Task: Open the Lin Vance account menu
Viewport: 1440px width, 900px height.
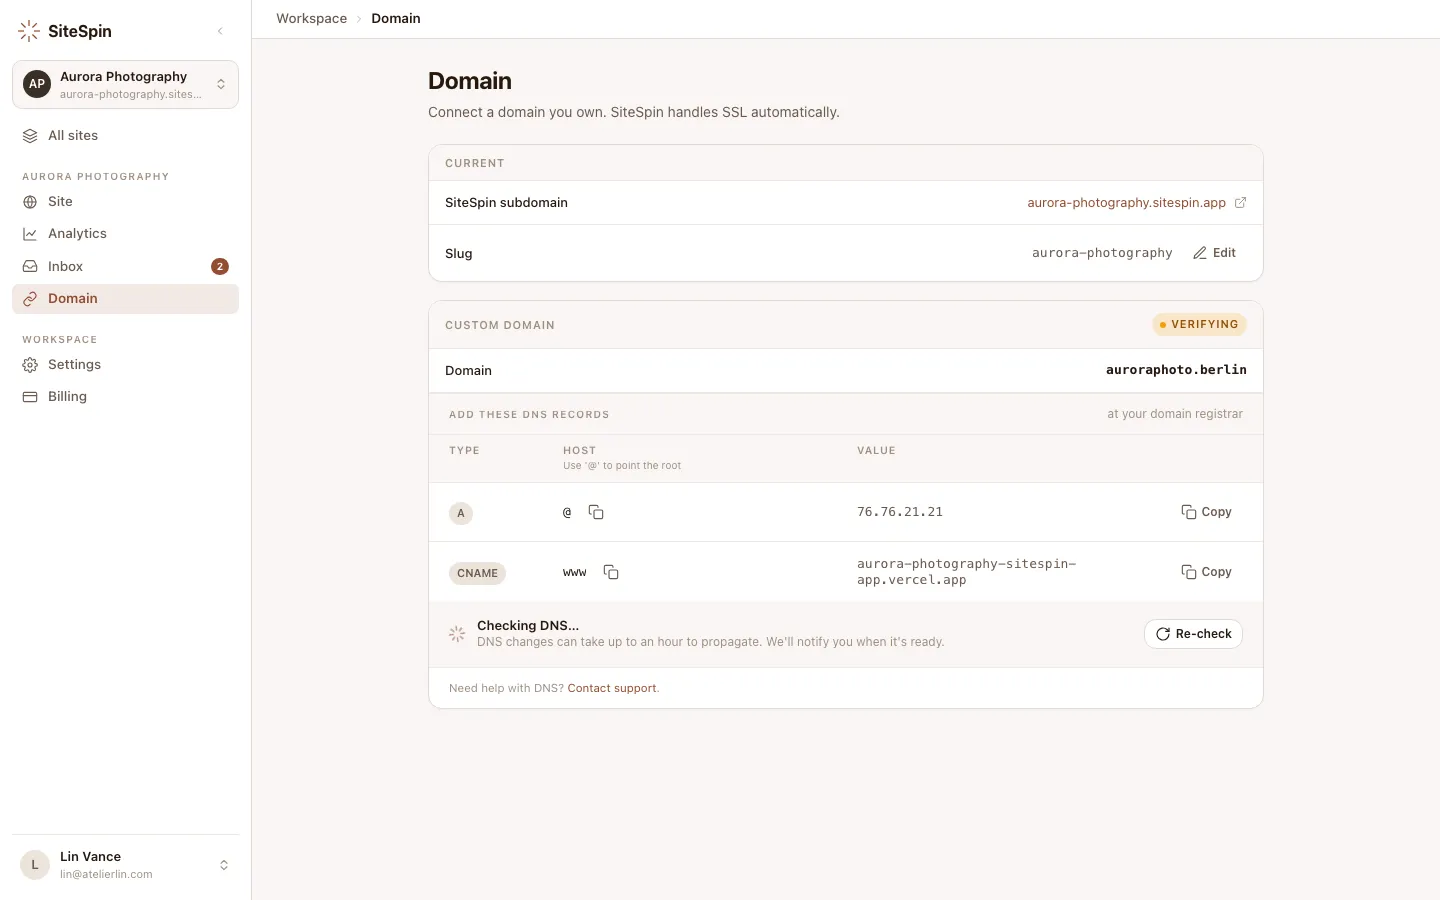Action: tap(125, 865)
